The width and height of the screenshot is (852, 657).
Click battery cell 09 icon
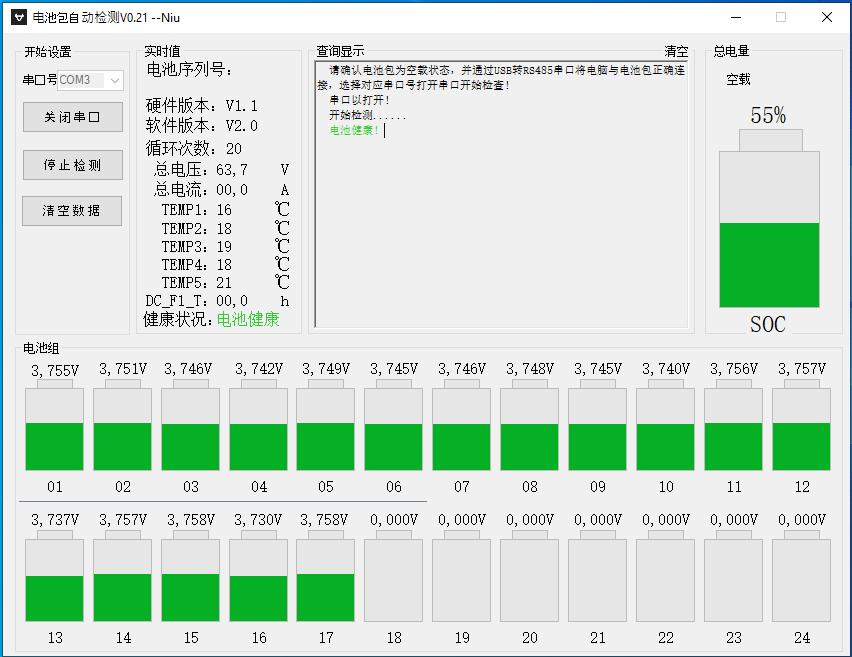coord(597,429)
